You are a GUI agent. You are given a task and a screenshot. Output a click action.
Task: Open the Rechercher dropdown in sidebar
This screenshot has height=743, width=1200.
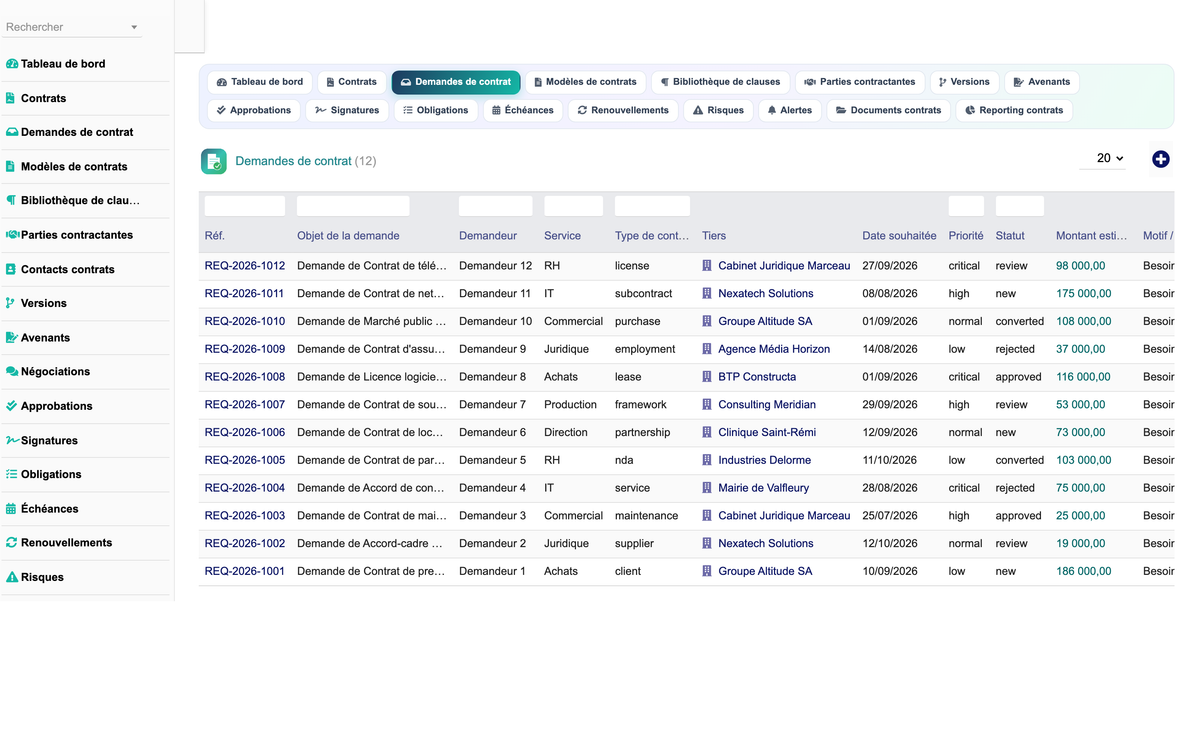click(x=70, y=27)
